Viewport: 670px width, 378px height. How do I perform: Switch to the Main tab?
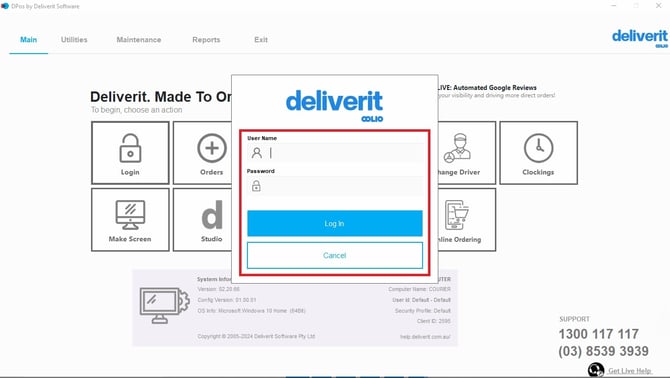(x=29, y=40)
